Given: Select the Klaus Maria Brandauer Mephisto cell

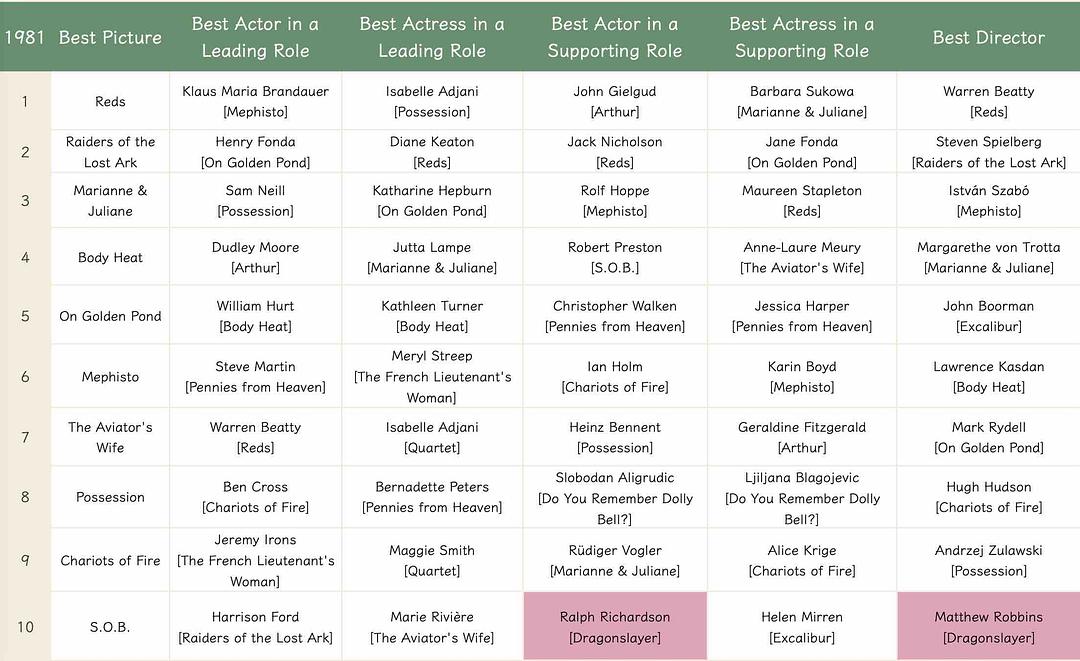Looking at the screenshot, I should pyautogui.click(x=255, y=101).
